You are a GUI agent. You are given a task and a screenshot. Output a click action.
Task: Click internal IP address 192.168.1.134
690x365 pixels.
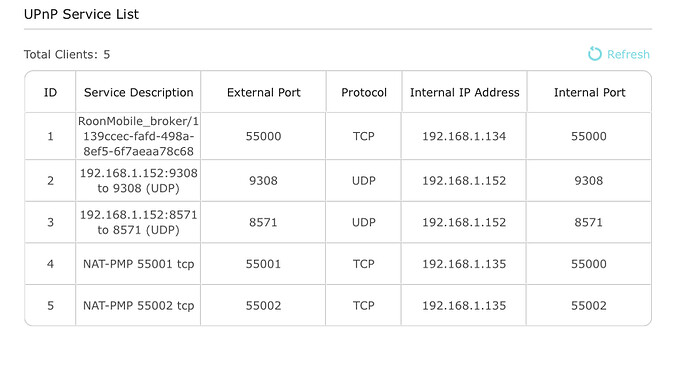tap(464, 136)
